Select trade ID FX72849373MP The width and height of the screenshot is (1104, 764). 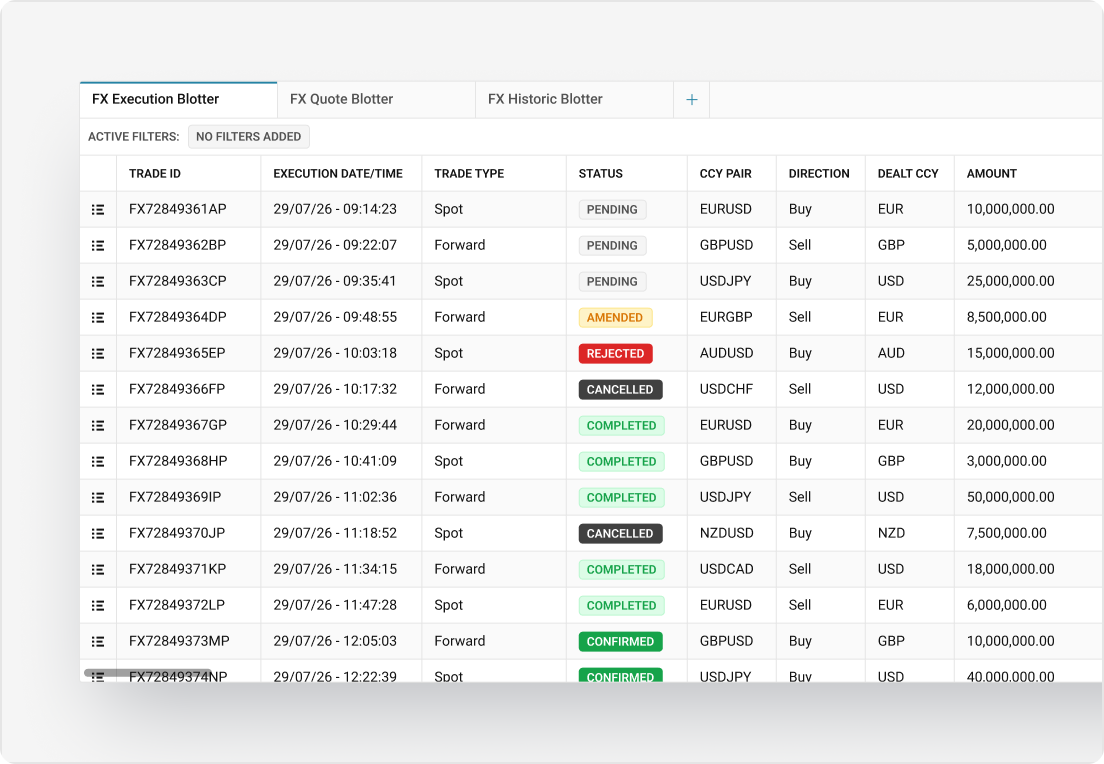click(179, 641)
